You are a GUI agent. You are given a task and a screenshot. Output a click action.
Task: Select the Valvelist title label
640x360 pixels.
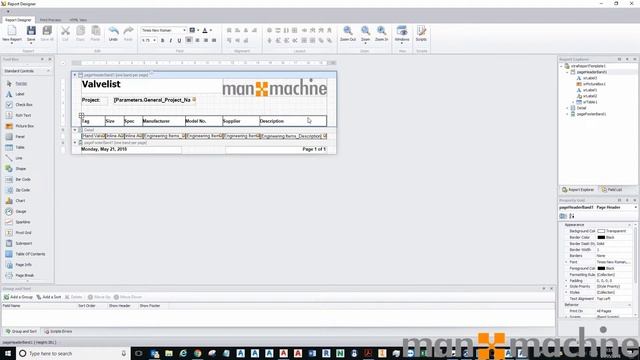(101, 84)
